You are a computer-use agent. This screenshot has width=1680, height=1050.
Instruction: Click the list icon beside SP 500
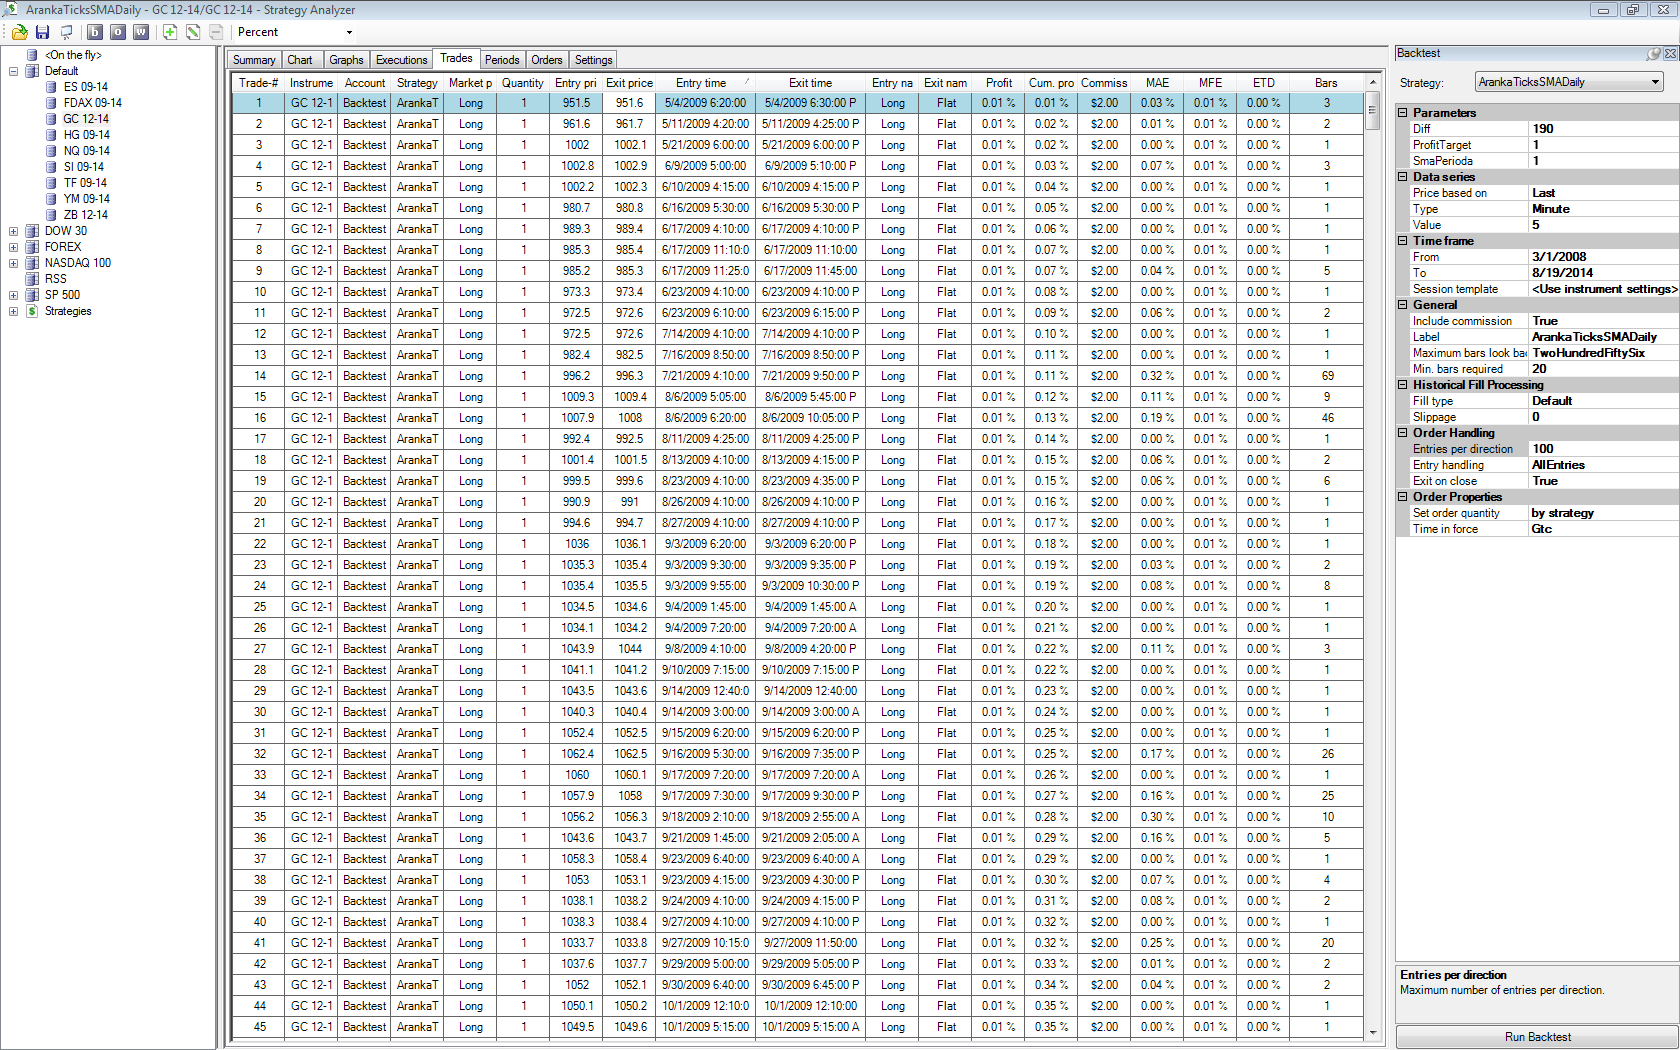pyautogui.click(x=32, y=295)
